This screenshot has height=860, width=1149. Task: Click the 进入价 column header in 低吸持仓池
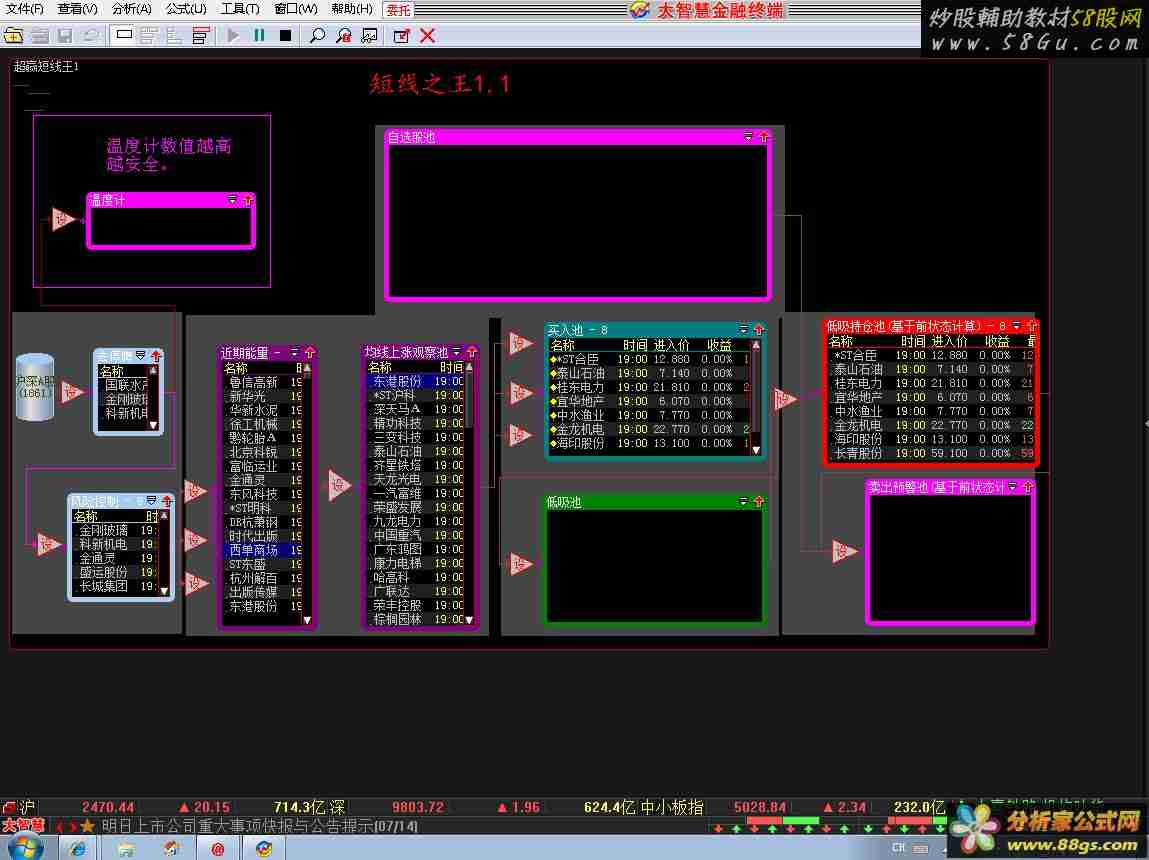tap(949, 341)
